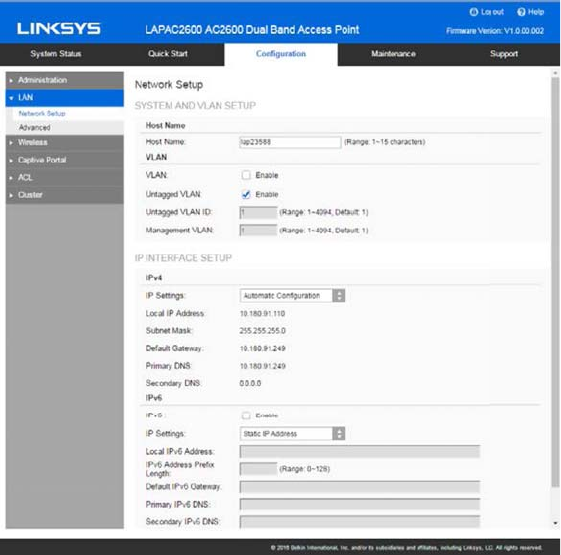Go to the Quick Start tab
This screenshot has height=555, width=561.
[168, 54]
